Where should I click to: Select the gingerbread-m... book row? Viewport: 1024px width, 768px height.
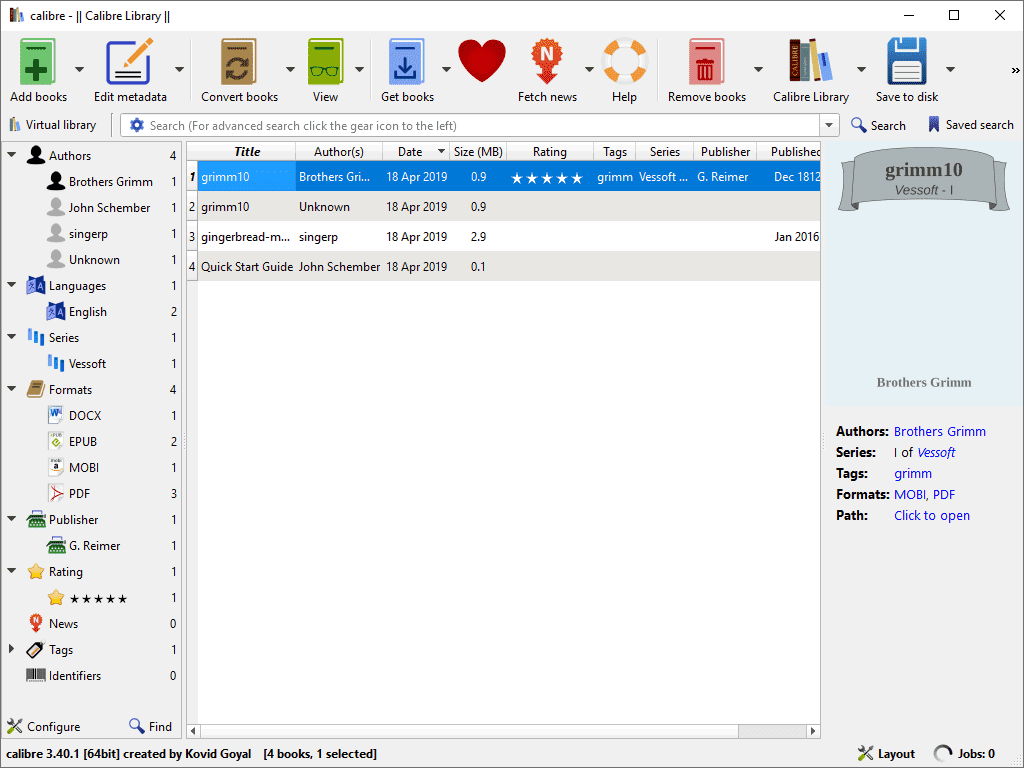click(x=503, y=236)
